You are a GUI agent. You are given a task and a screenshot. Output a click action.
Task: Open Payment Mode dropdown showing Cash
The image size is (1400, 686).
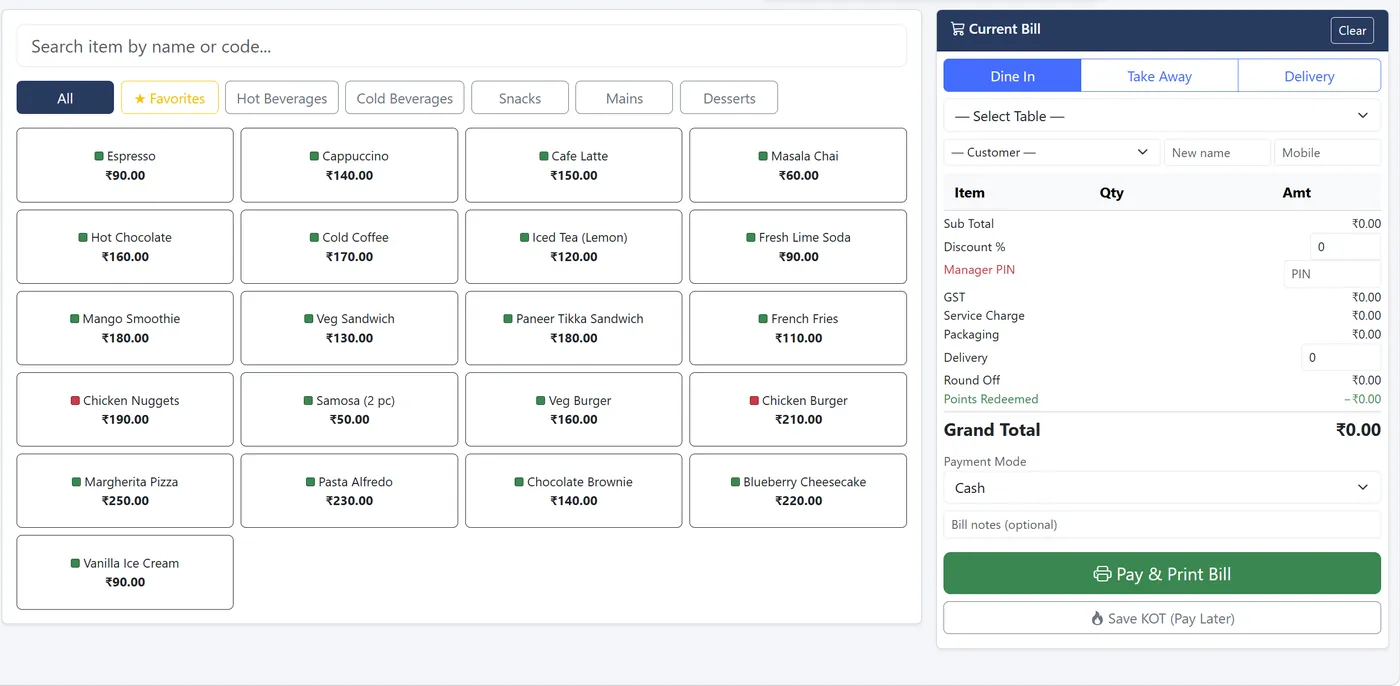pos(1162,488)
